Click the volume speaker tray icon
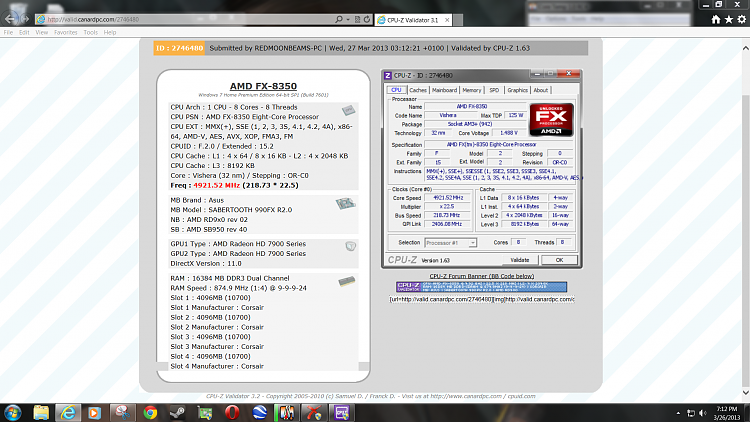 tap(703, 413)
